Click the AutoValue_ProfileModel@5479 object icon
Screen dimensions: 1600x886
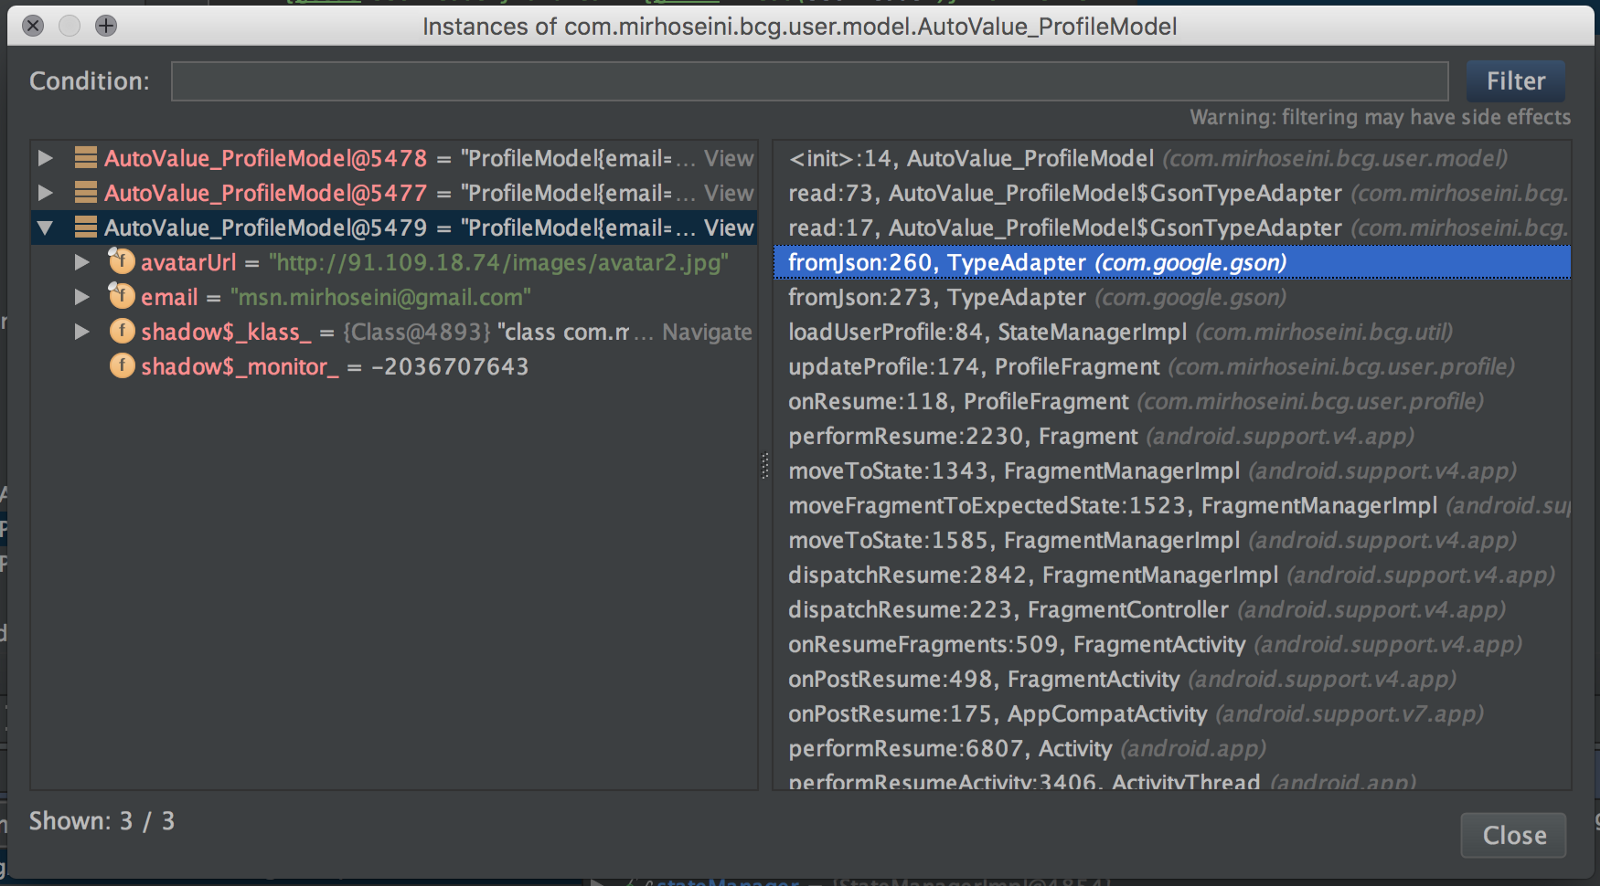click(86, 228)
